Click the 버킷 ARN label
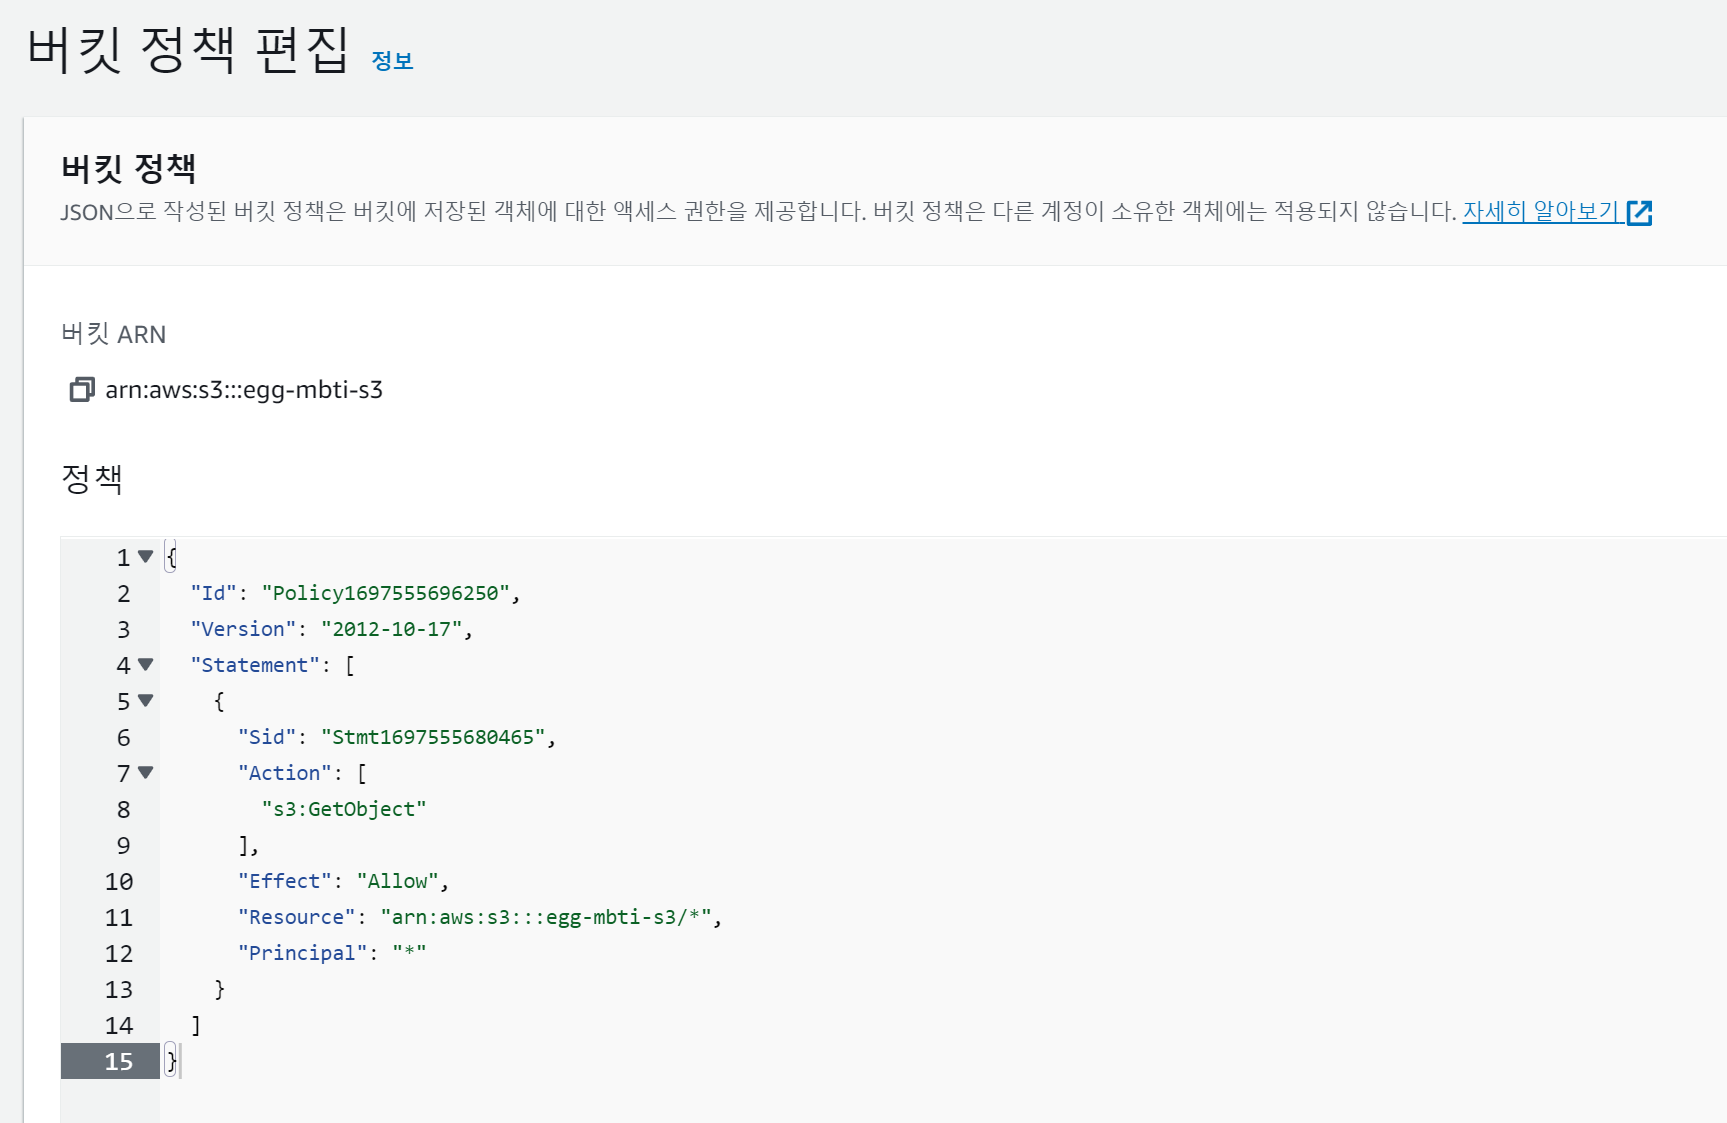1727x1123 pixels. 113,334
